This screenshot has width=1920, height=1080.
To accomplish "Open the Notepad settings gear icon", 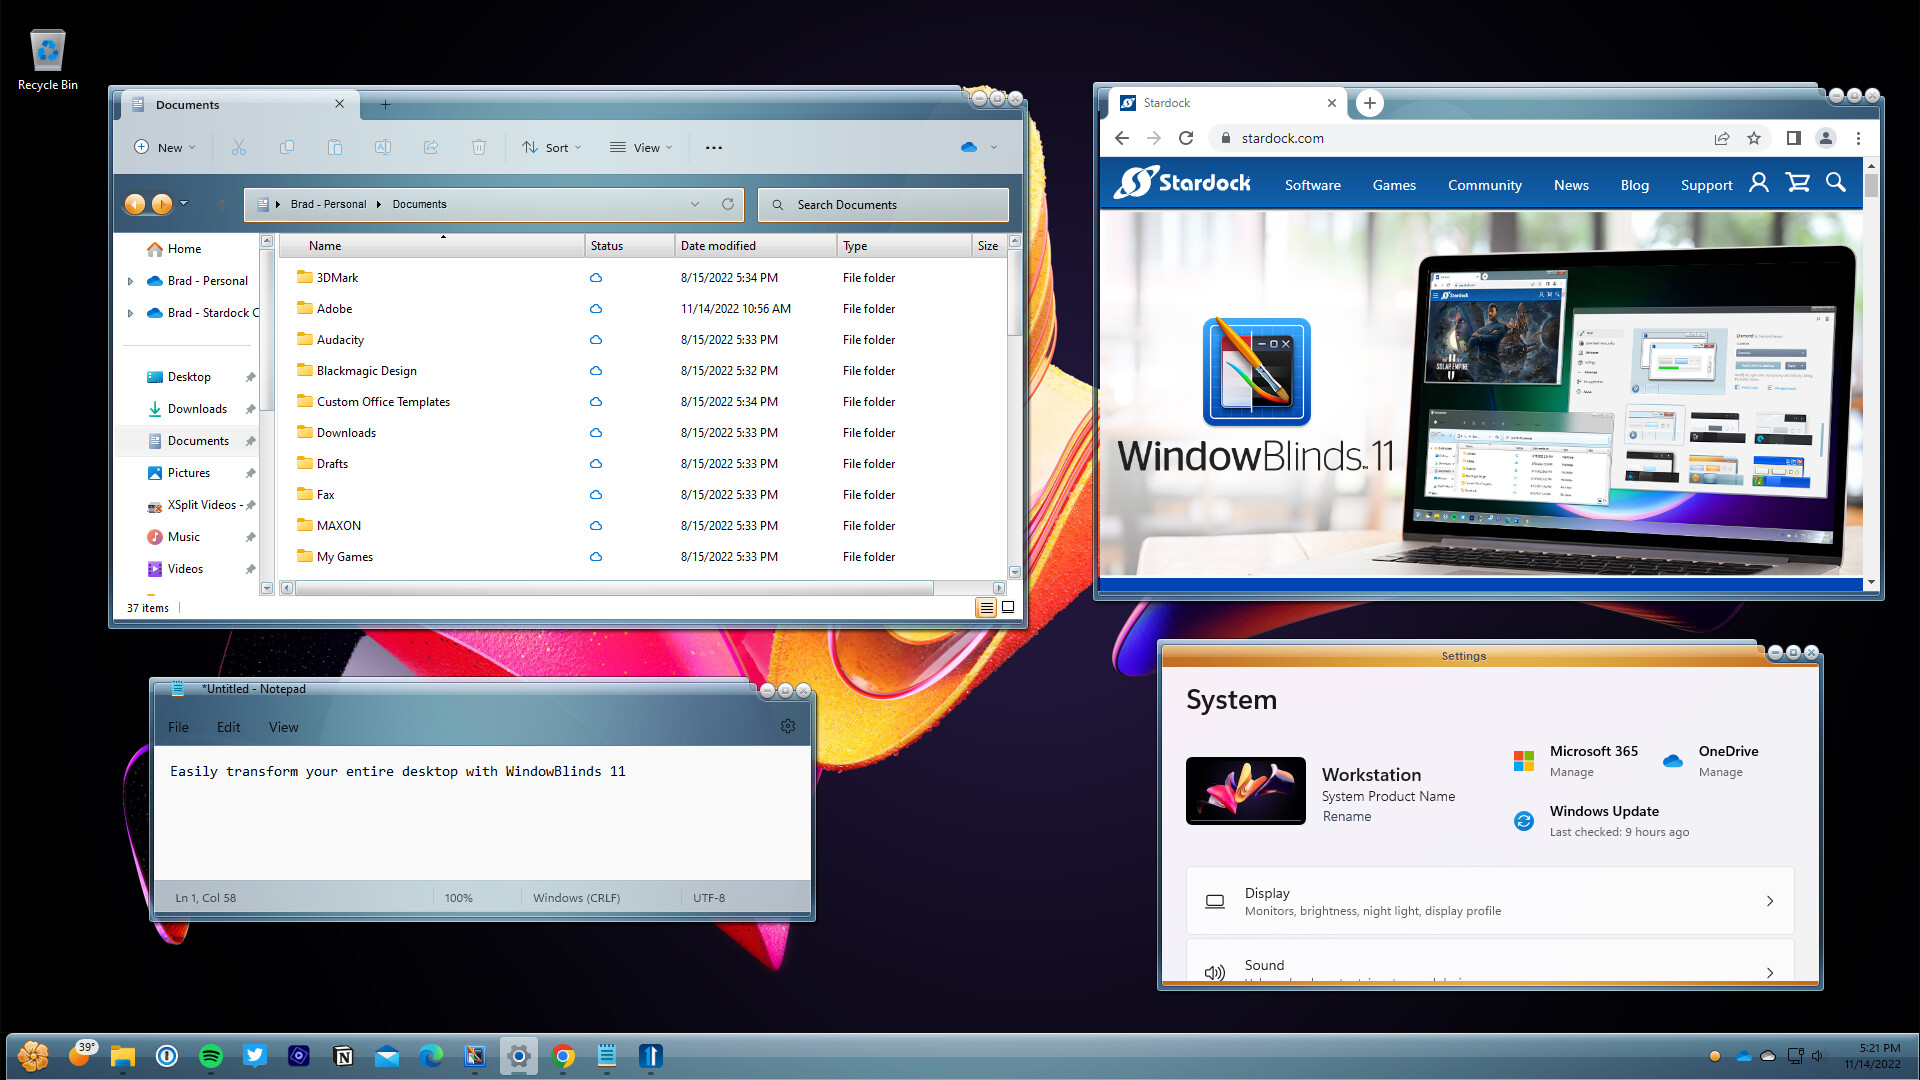I will (788, 726).
